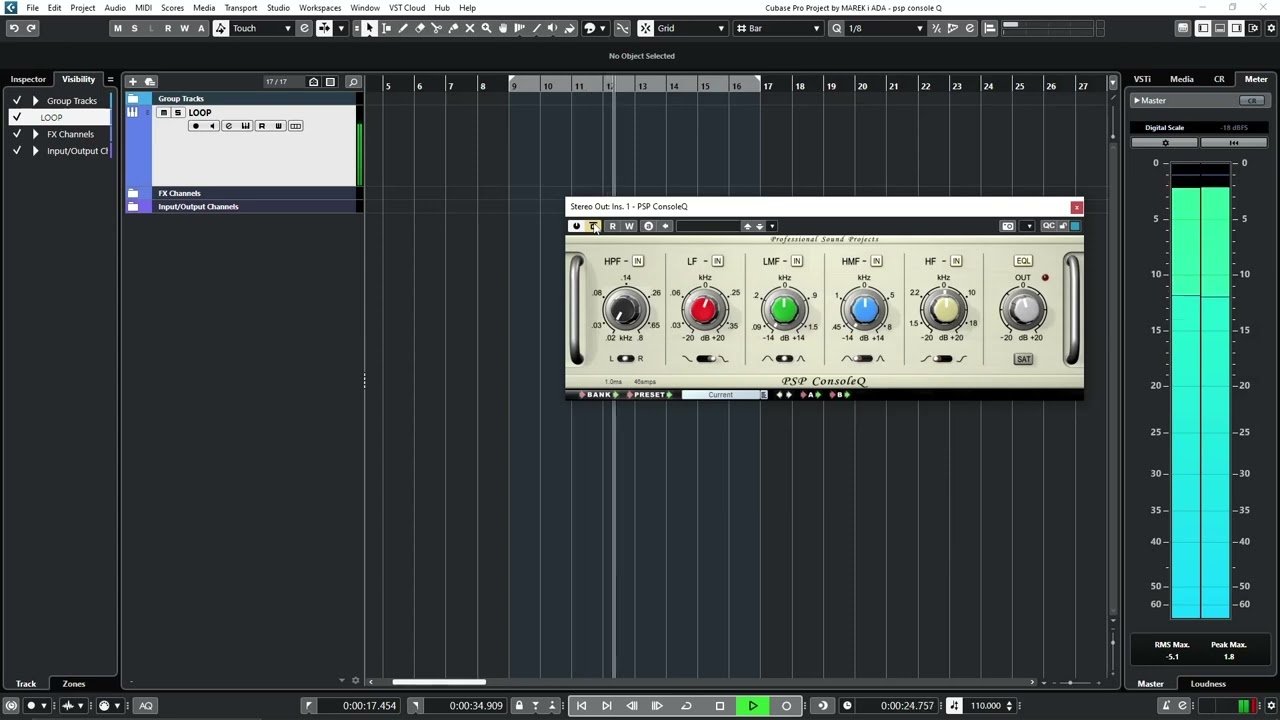
Task: Click the blue HMF gain knob
Action: coord(864,310)
